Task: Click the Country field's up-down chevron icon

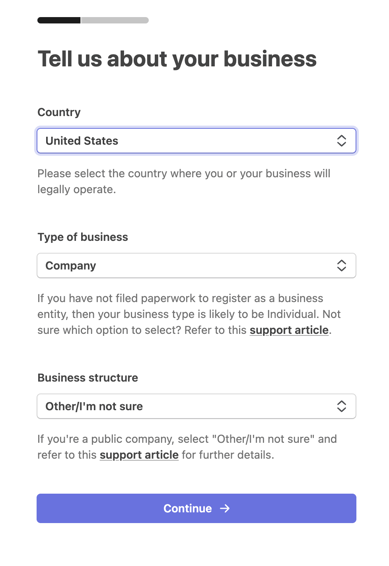Action: click(x=341, y=141)
